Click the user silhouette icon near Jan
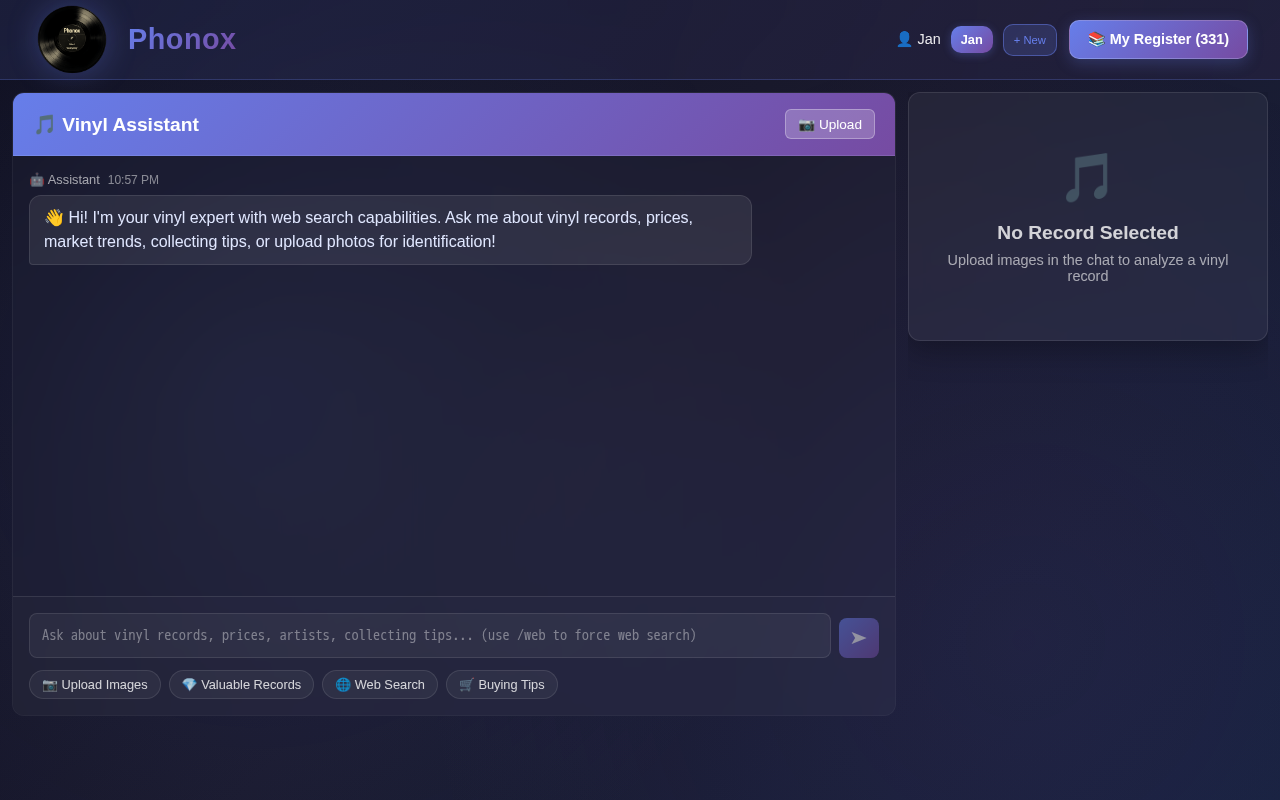The width and height of the screenshot is (1280, 800). point(903,39)
